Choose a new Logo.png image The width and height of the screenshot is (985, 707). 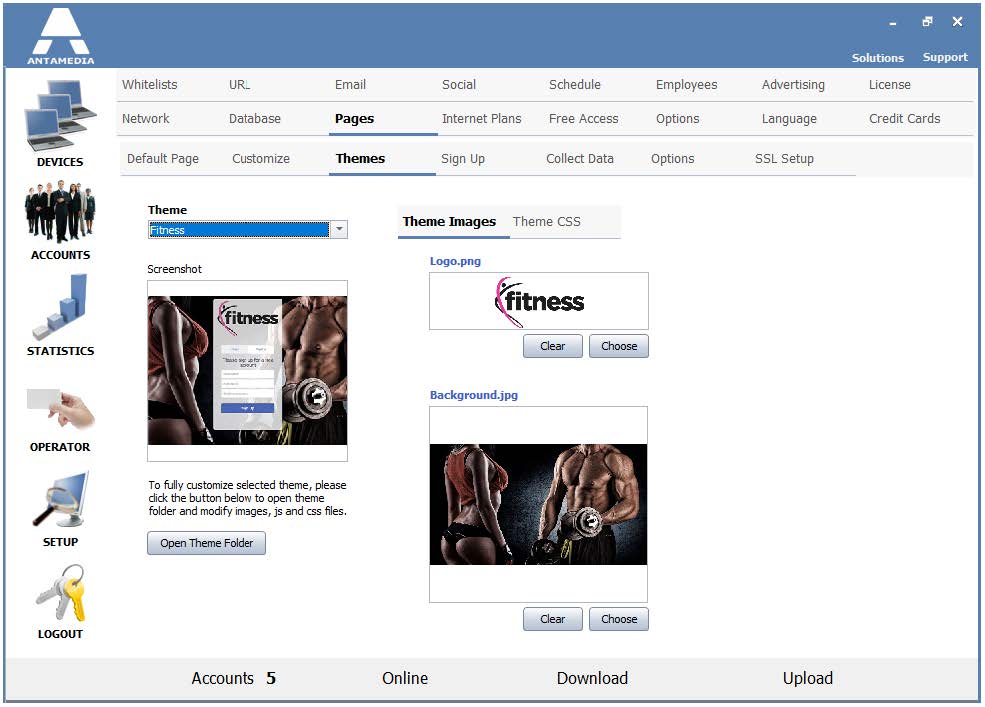tap(619, 346)
